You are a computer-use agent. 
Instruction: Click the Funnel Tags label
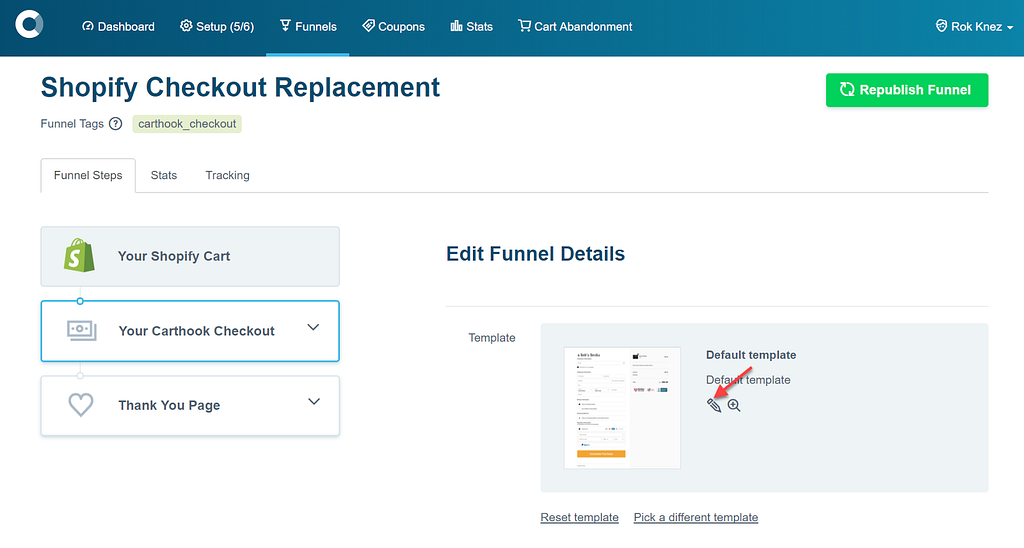(x=72, y=124)
